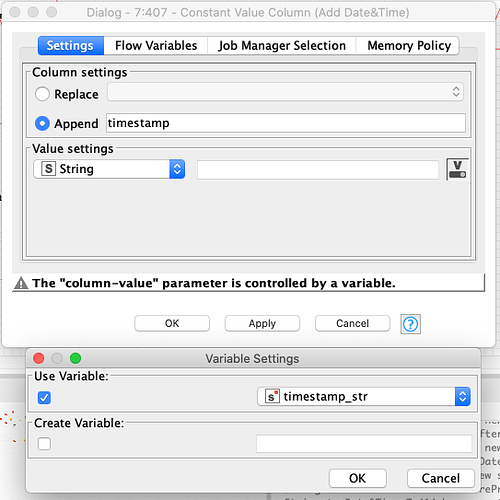The image size is (500, 500).
Task: Click the String type S icon
Action: coord(48,169)
